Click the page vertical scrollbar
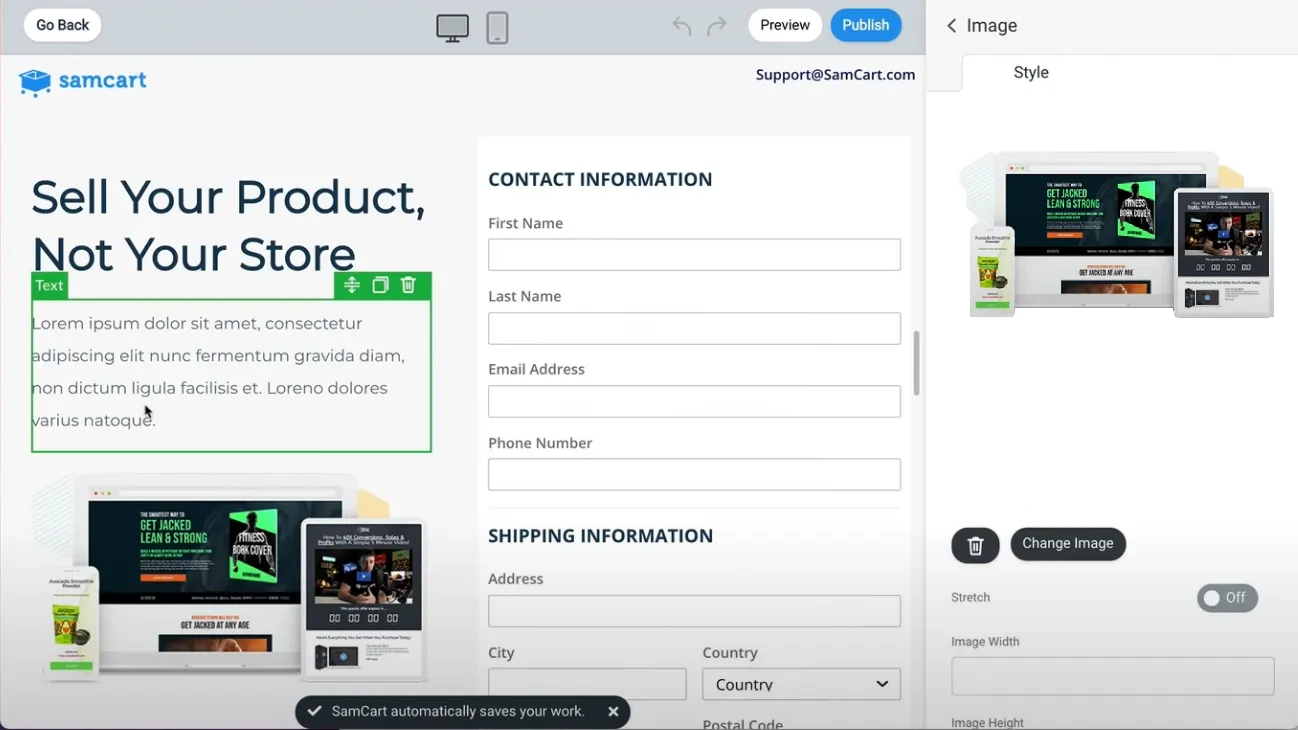Viewport: 1298px width, 730px height. tap(916, 363)
